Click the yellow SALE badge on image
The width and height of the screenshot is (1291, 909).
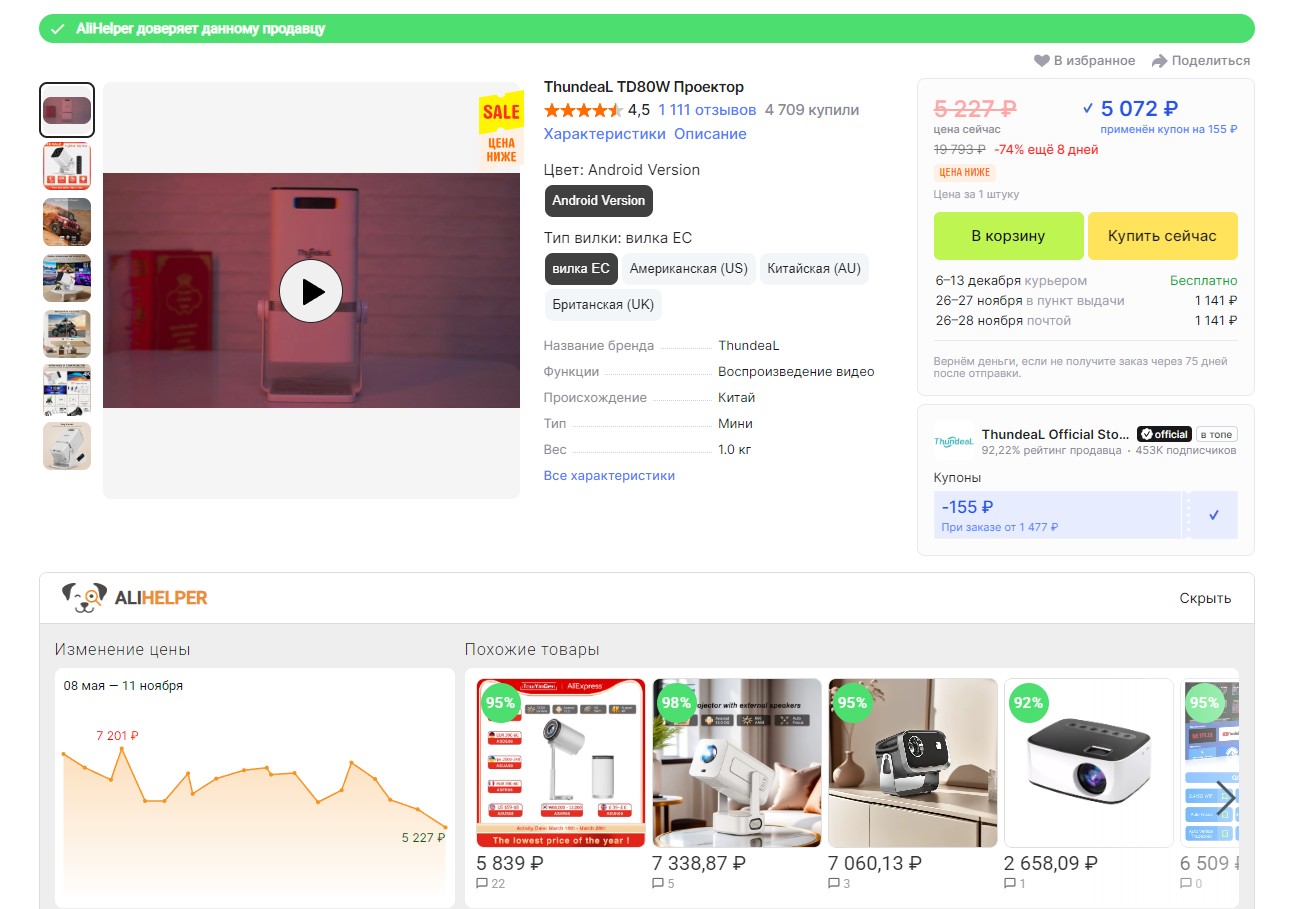pos(501,112)
